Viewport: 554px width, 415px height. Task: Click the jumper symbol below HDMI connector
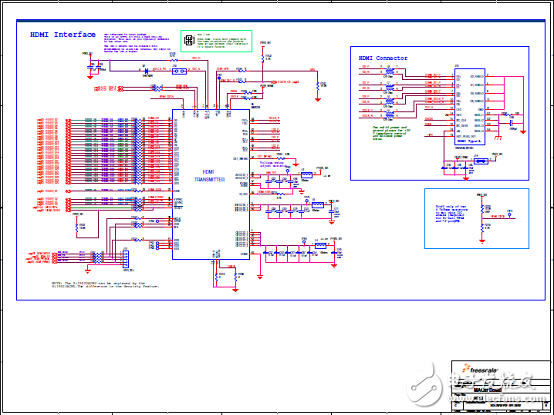[481, 161]
